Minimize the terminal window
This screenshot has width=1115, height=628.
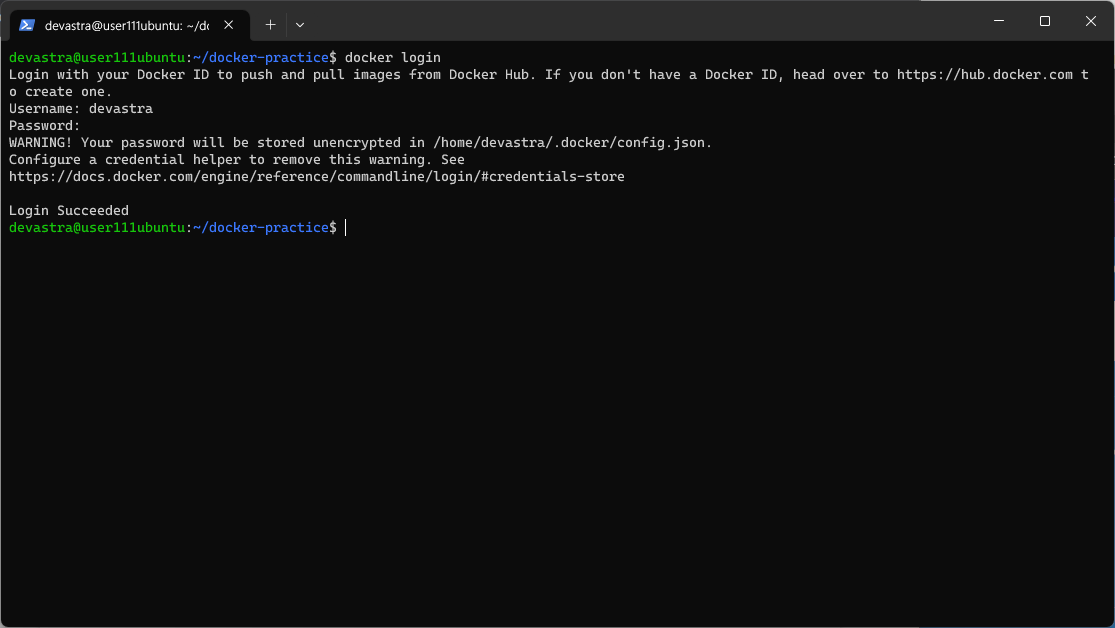(x=998, y=21)
